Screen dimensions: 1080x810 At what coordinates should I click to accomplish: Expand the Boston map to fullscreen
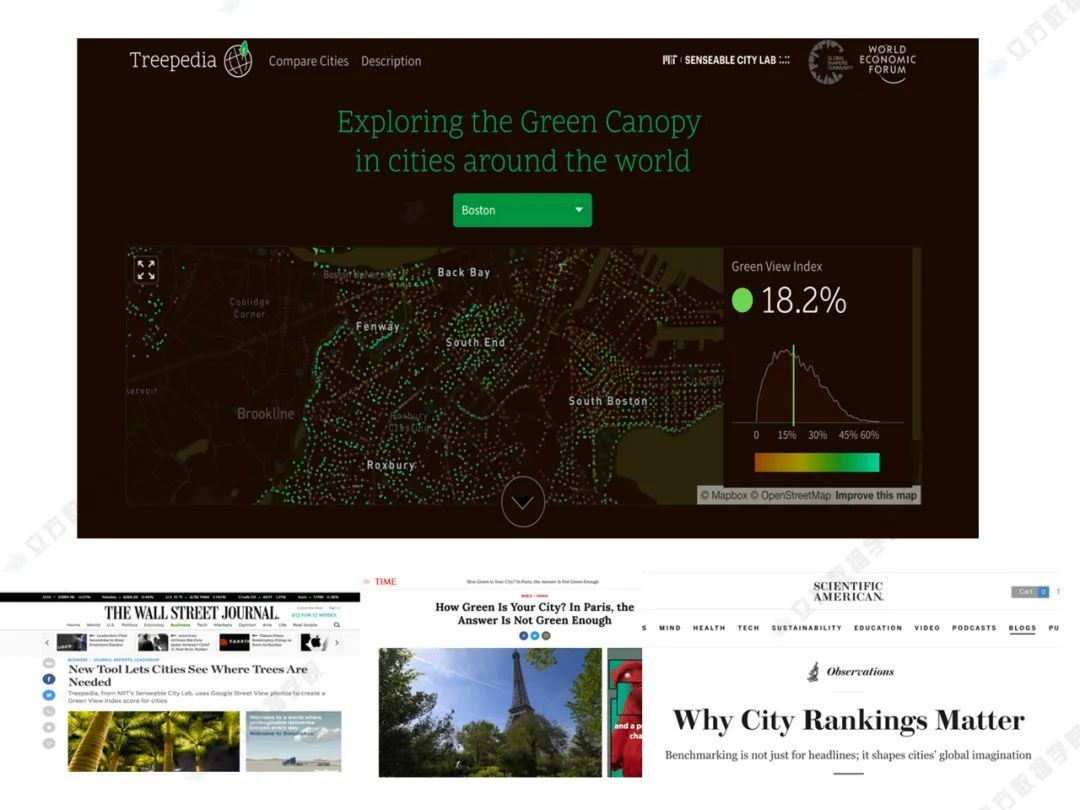click(x=146, y=270)
